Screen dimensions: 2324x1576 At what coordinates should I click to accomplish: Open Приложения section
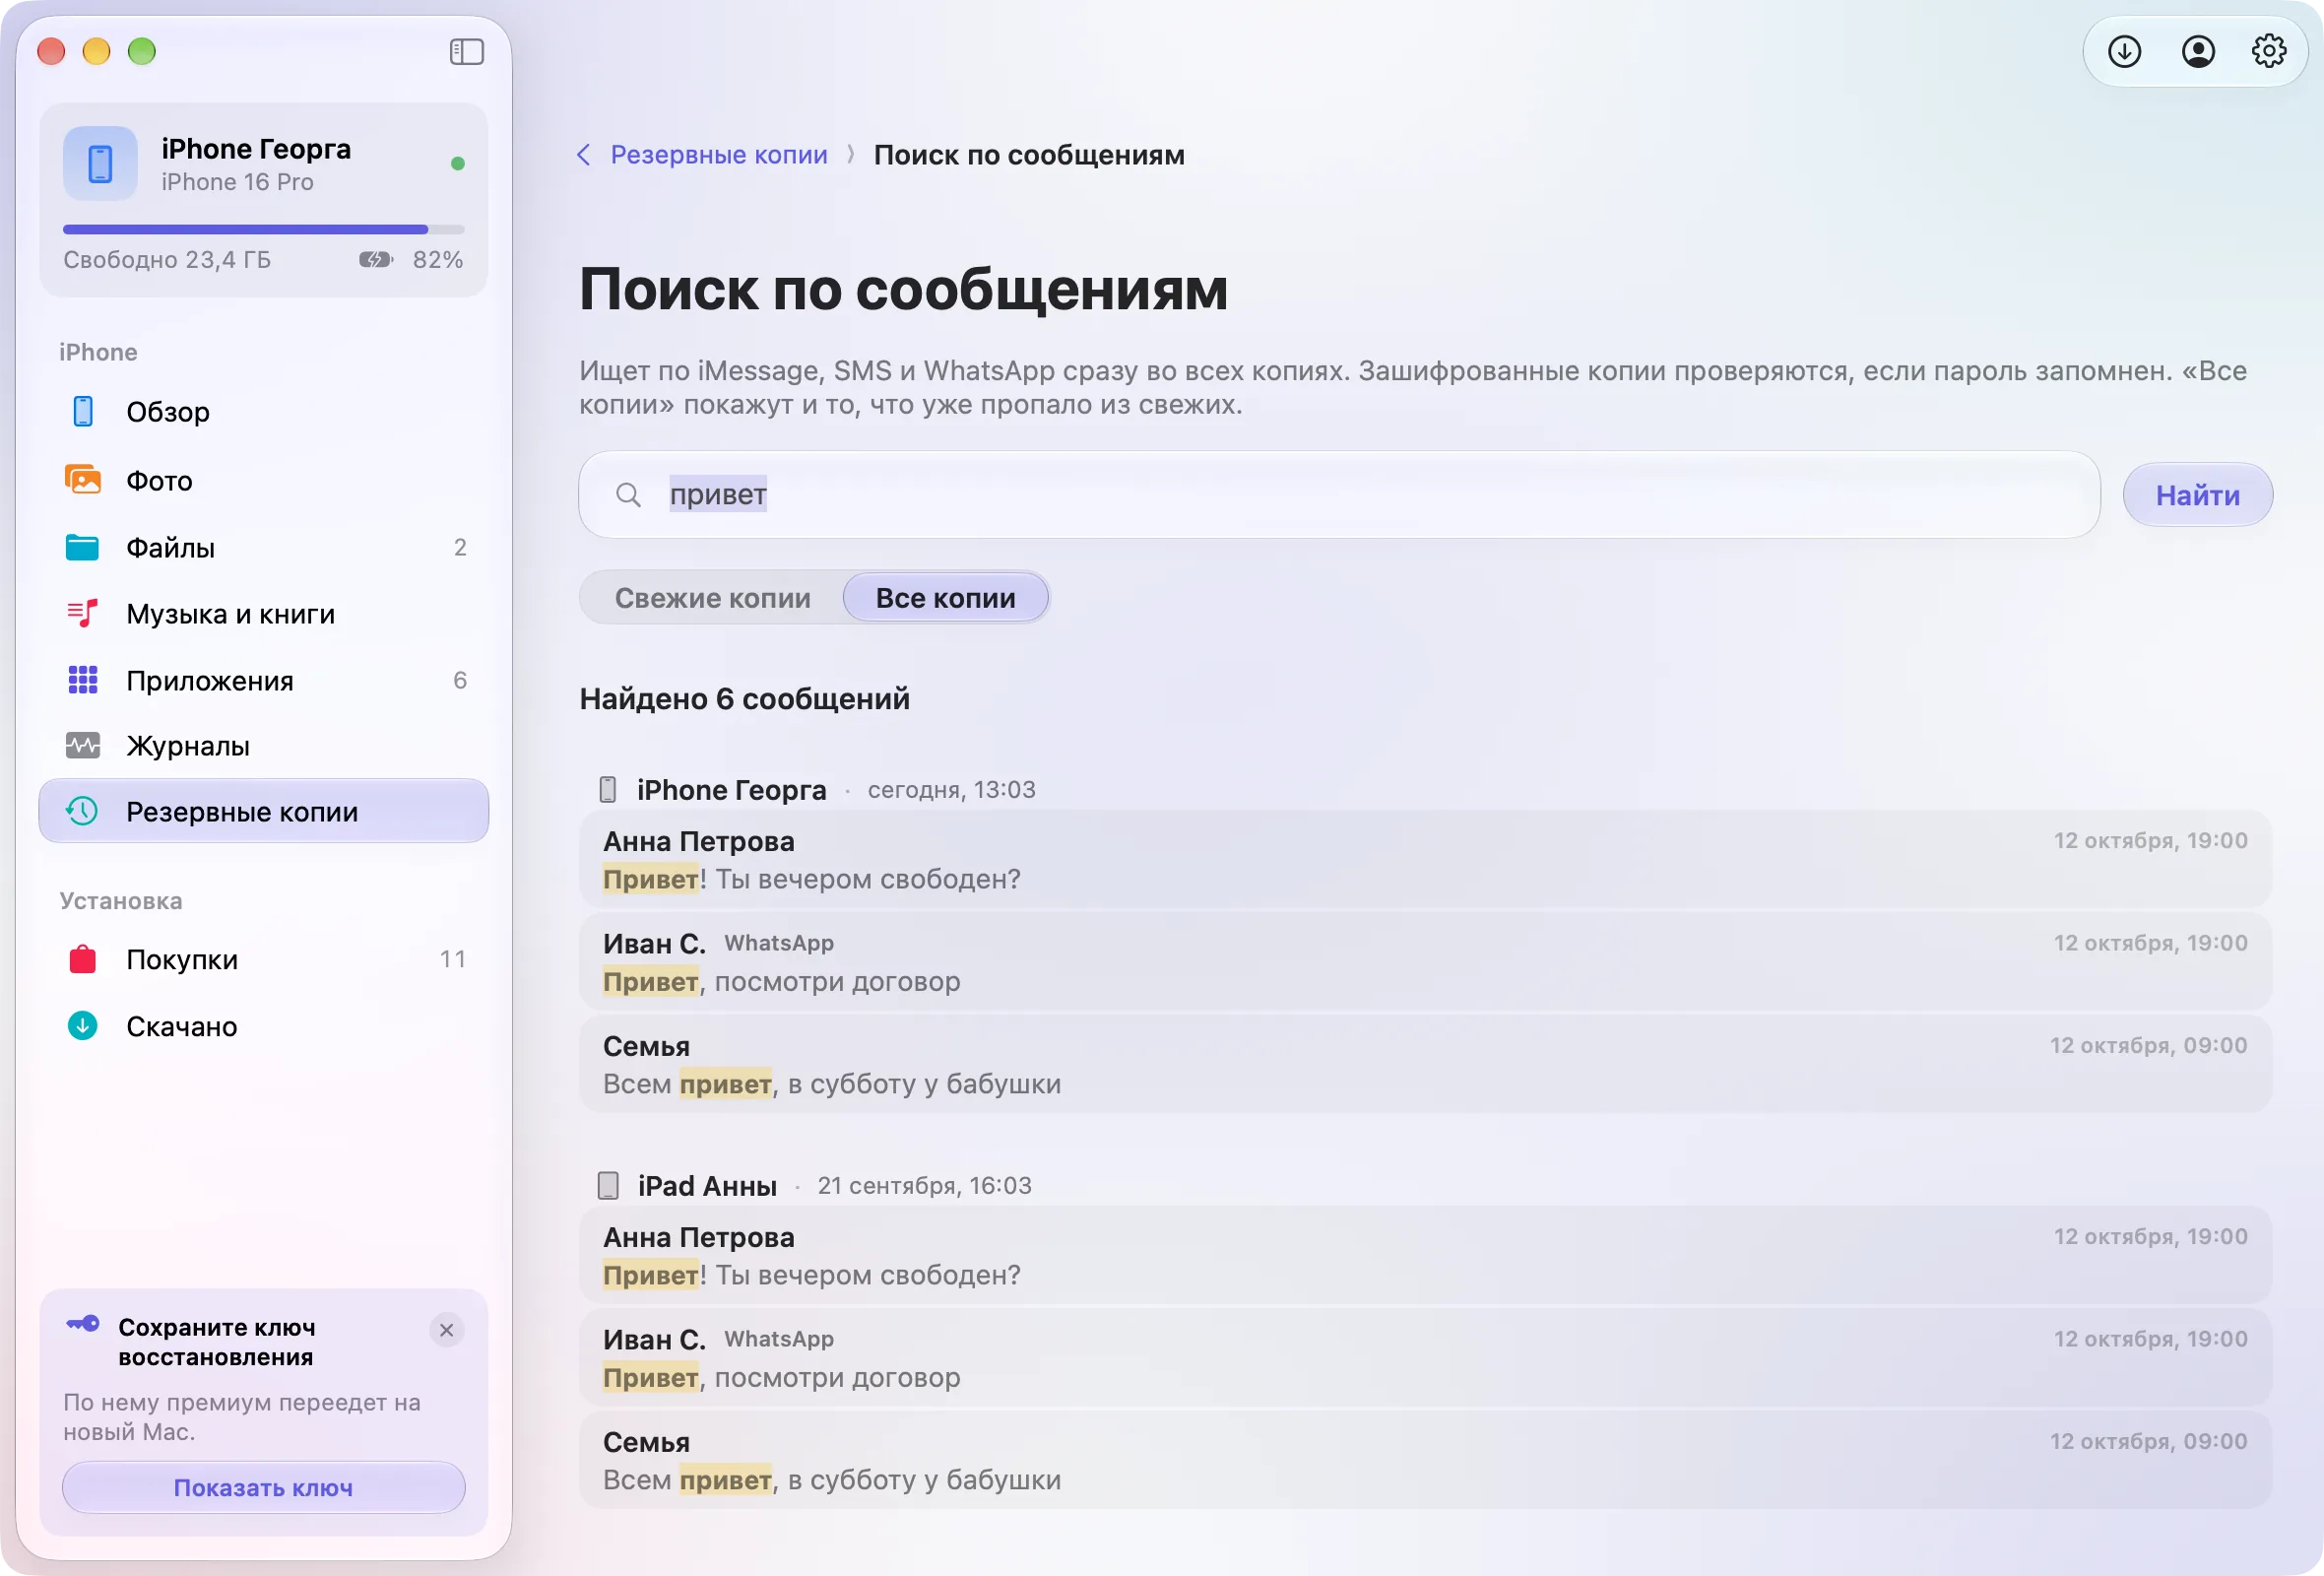pyautogui.click(x=264, y=680)
